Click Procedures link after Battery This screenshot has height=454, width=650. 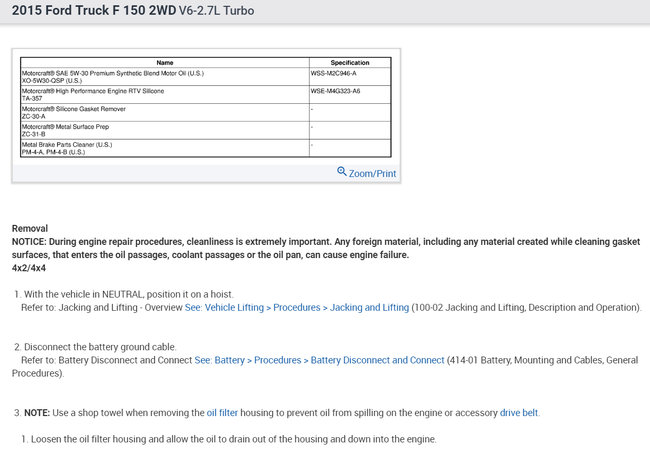coord(278,360)
